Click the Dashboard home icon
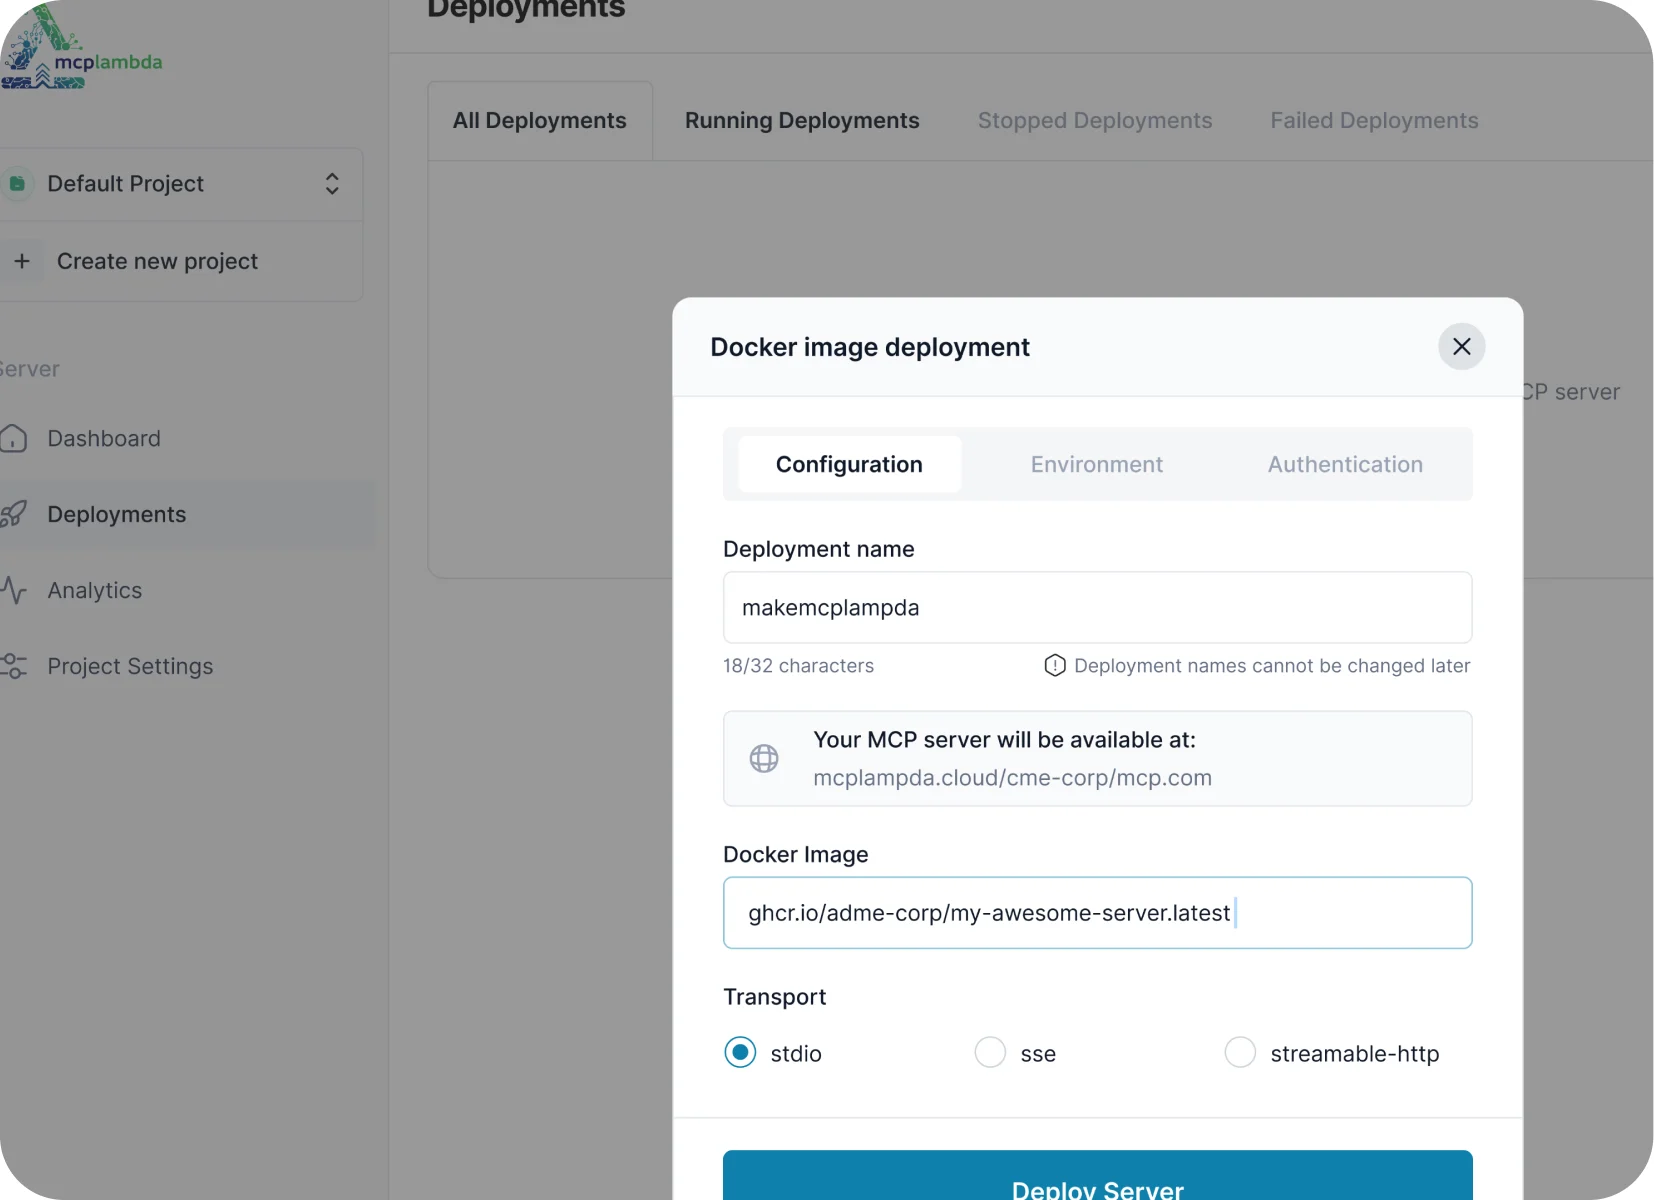The image size is (1654, 1200). point(14,439)
